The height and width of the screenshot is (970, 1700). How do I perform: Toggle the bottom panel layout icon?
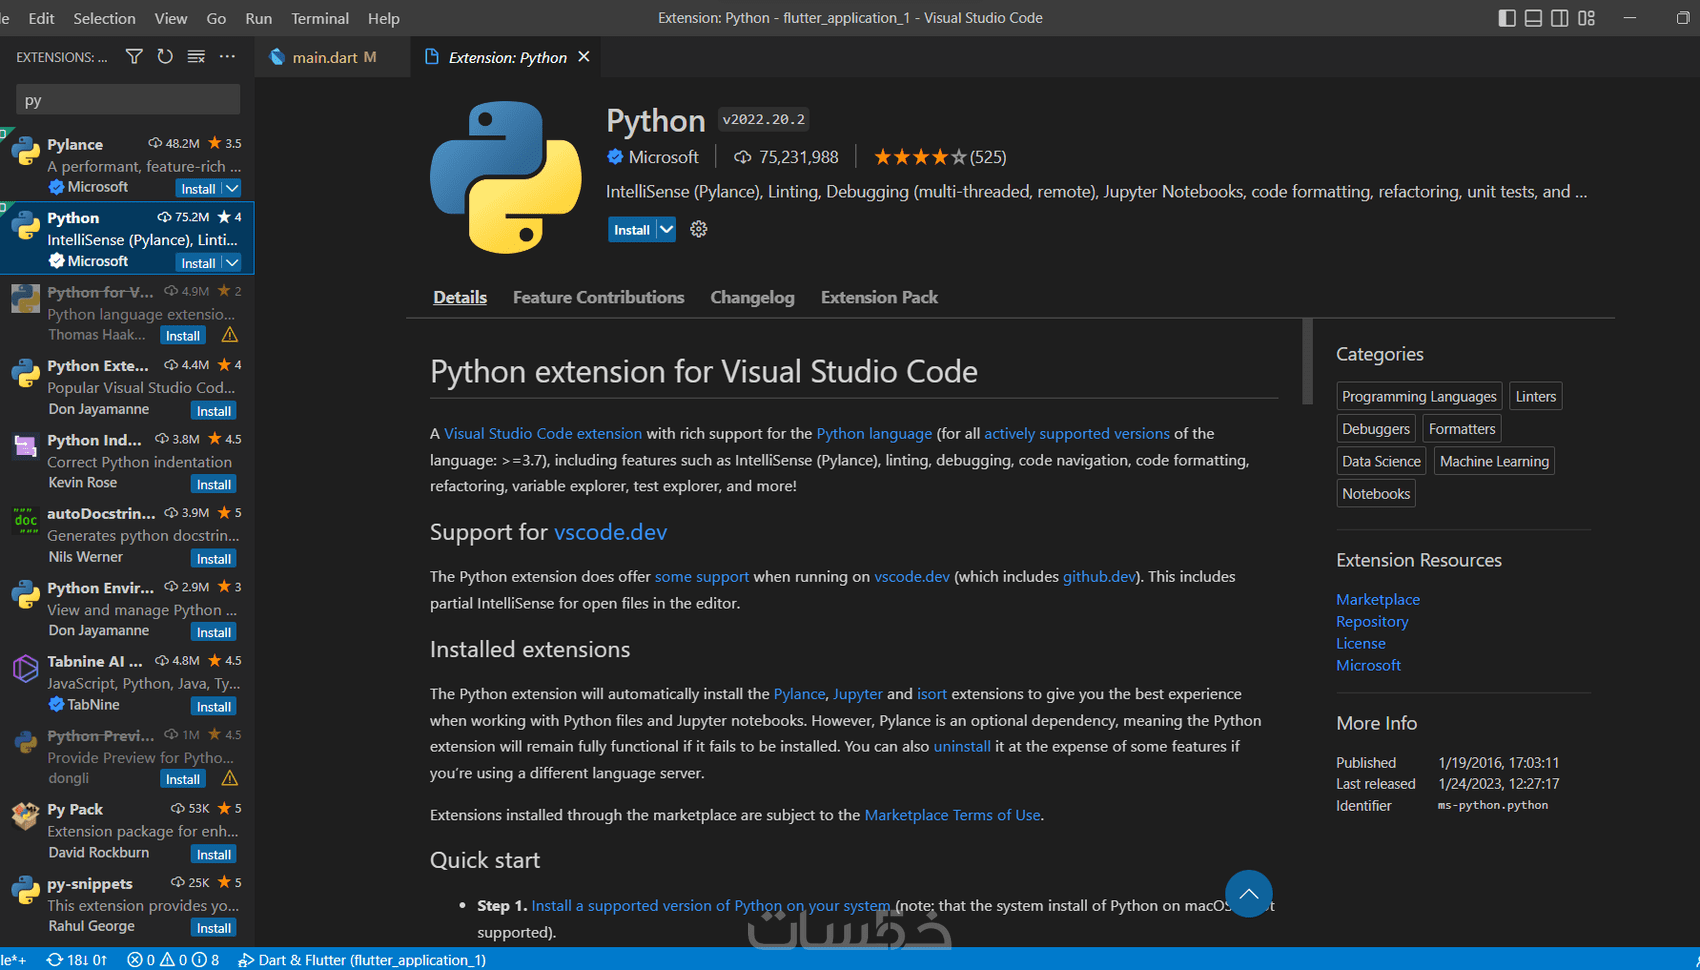1533,18
